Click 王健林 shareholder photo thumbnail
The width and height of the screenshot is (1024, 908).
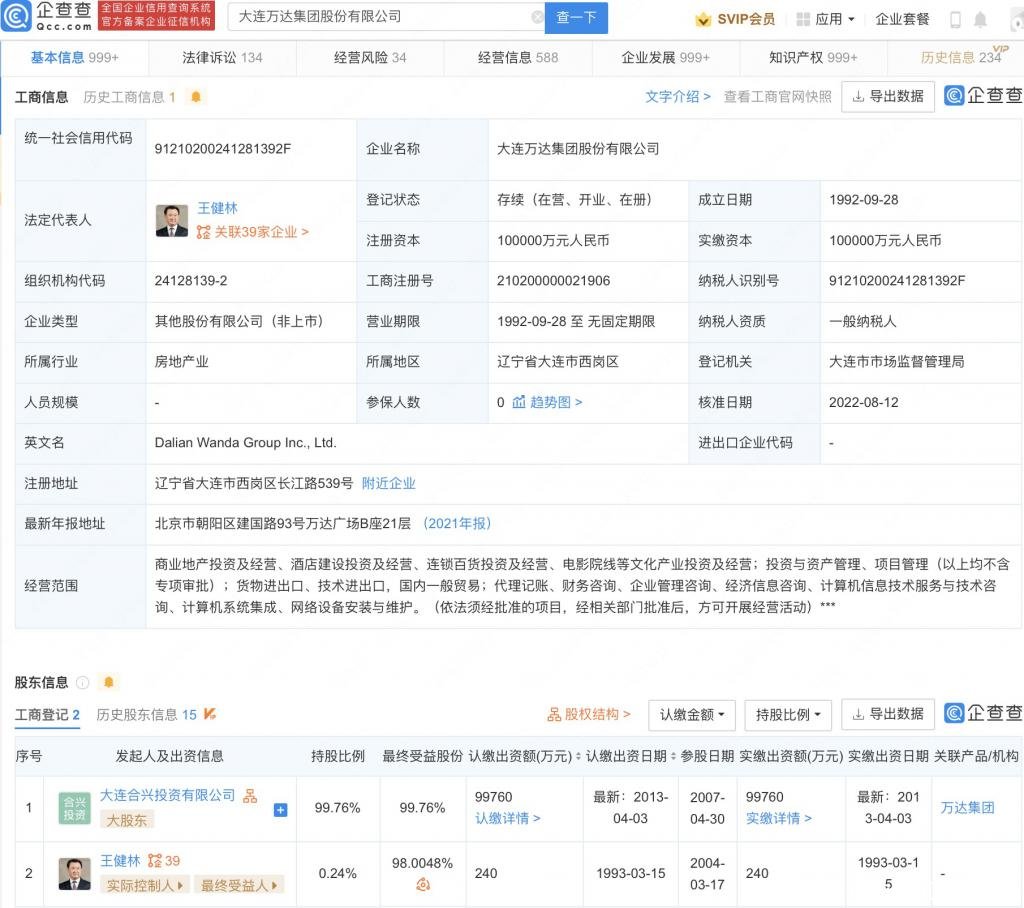(x=74, y=873)
